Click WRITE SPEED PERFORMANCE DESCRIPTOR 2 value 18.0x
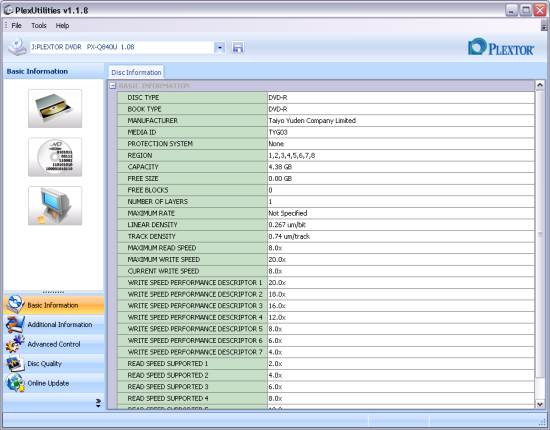The image size is (550, 430). click(x=277, y=294)
